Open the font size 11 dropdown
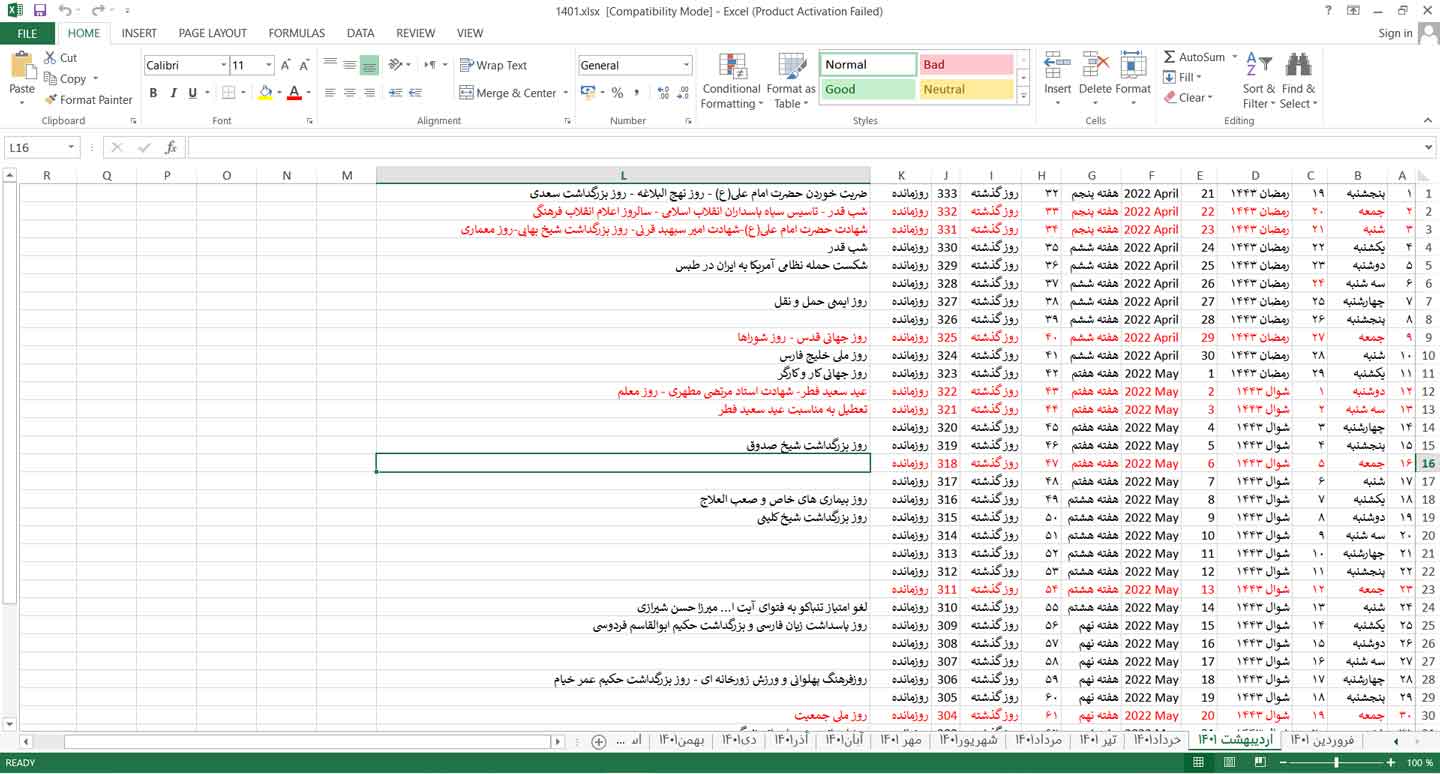 pos(268,65)
